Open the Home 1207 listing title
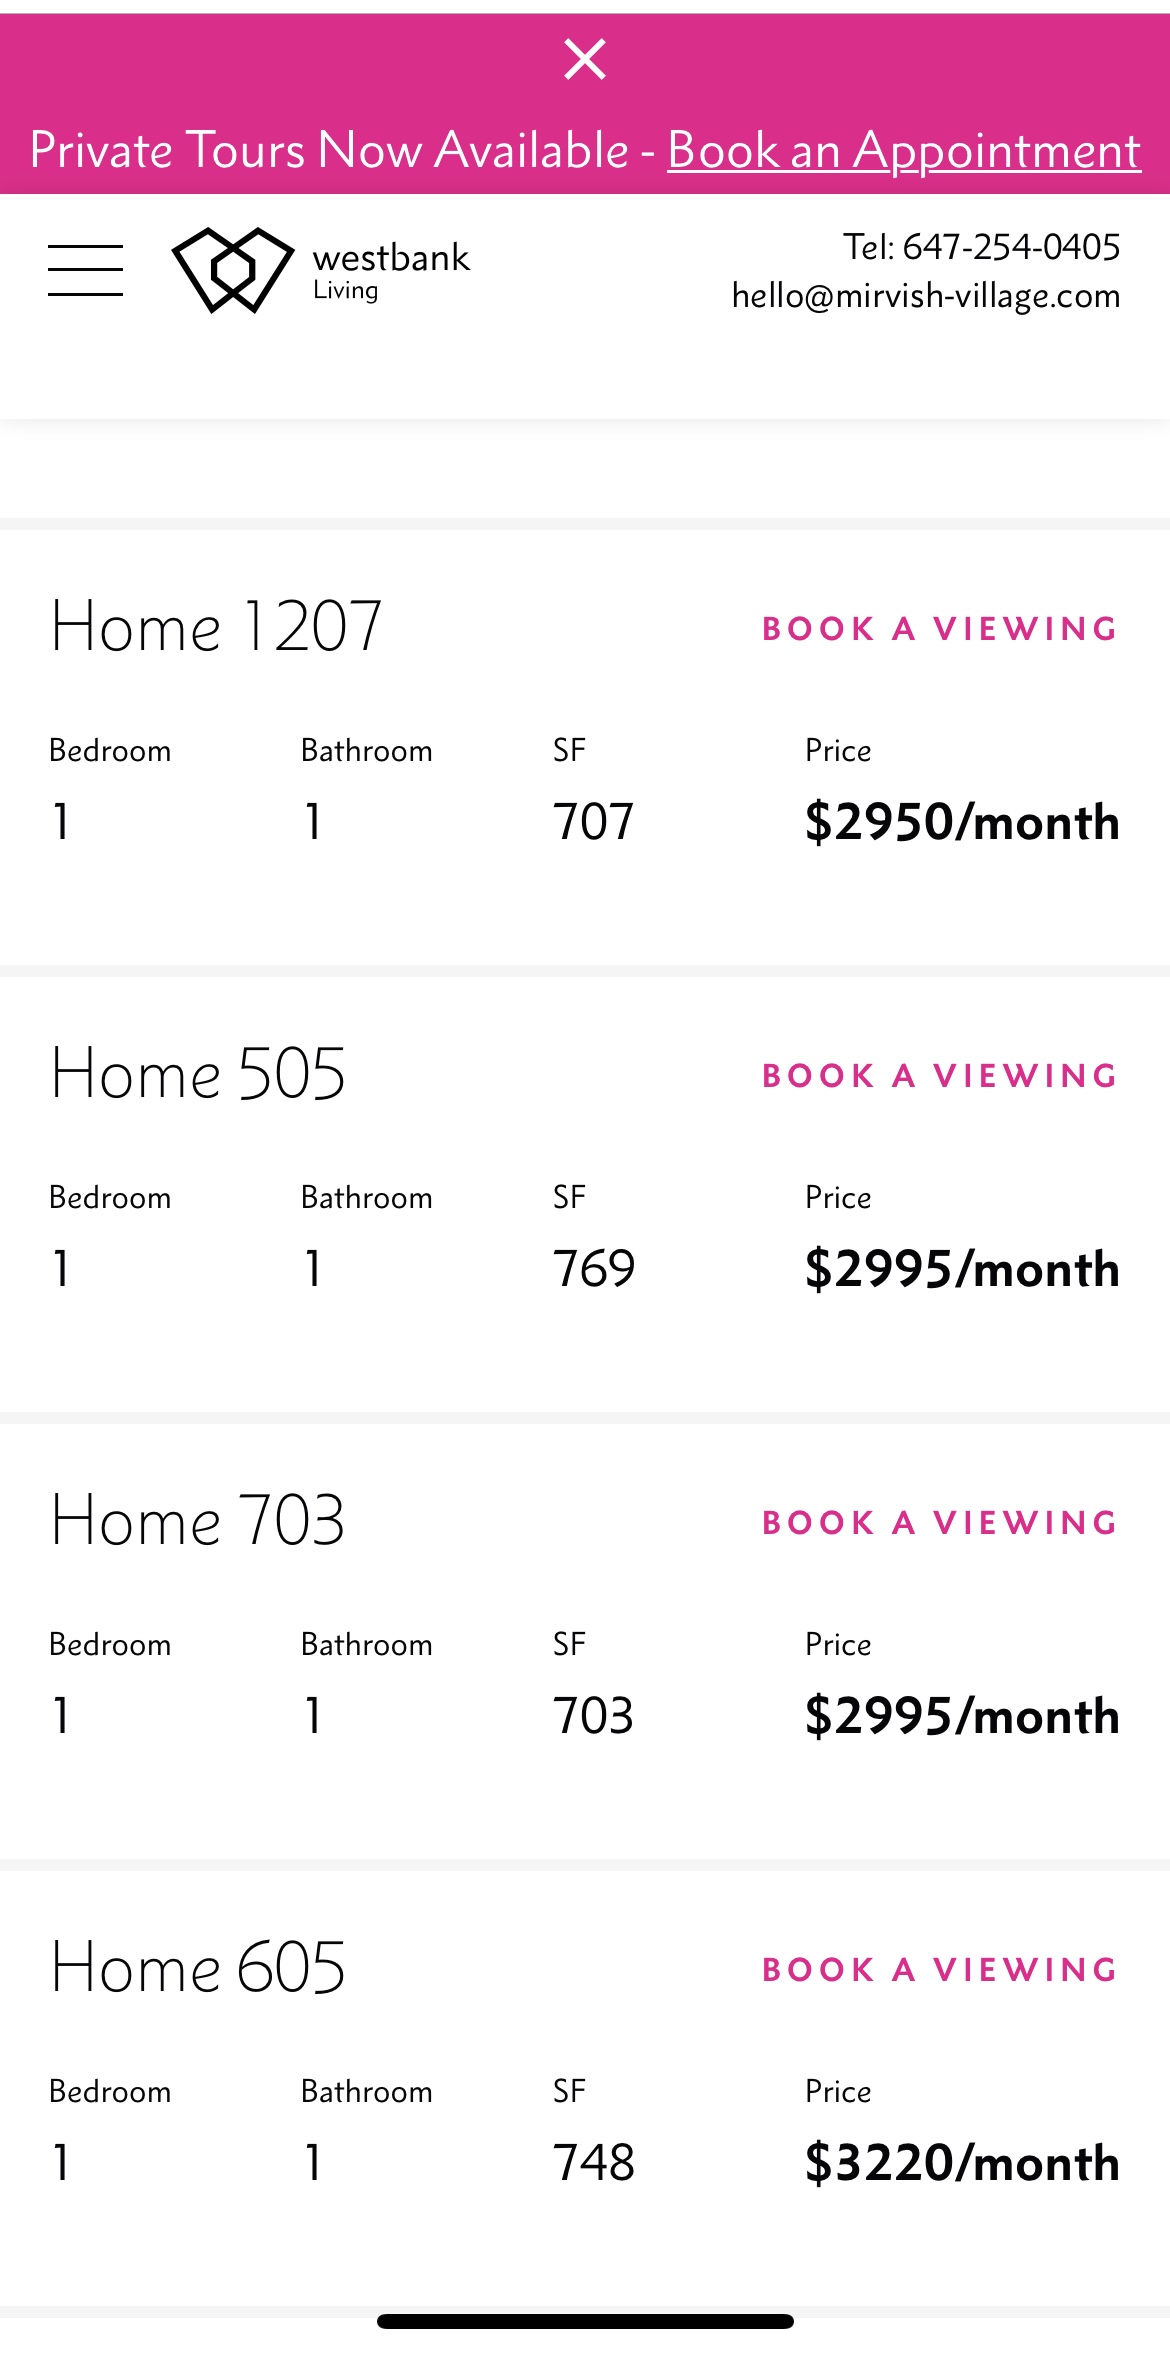 pyautogui.click(x=216, y=627)
